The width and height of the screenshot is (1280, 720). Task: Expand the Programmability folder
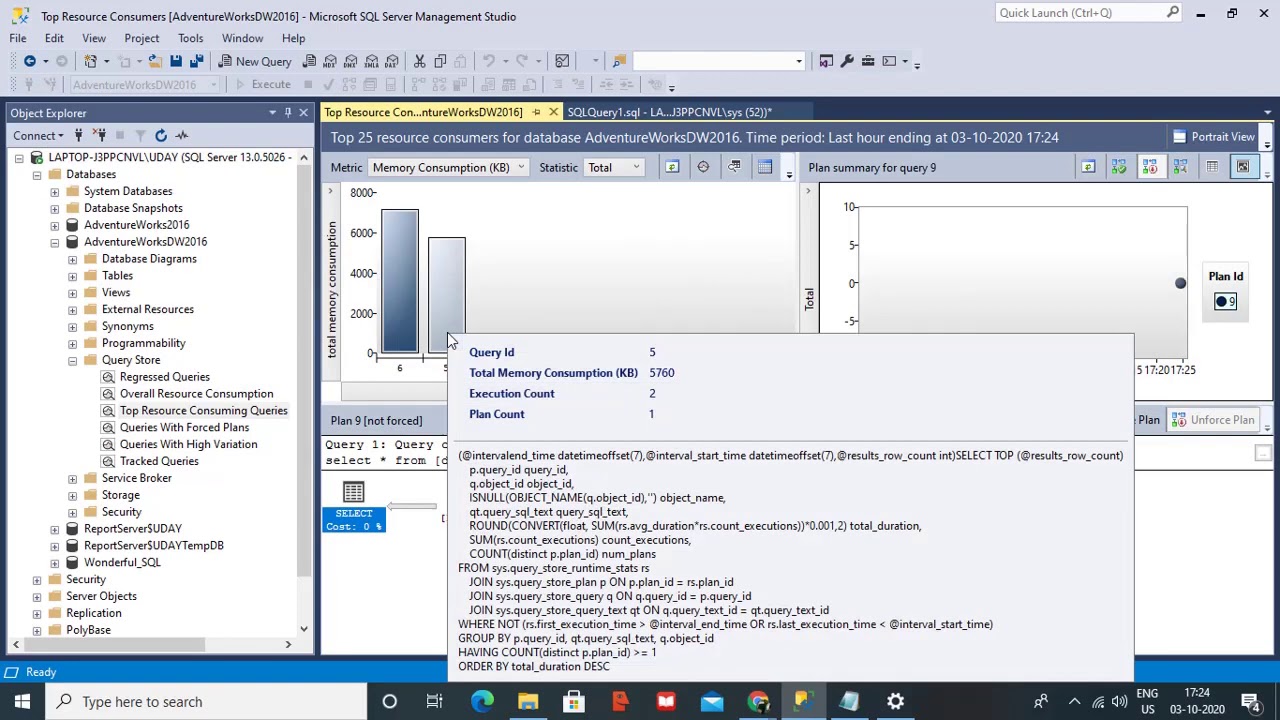72,343
